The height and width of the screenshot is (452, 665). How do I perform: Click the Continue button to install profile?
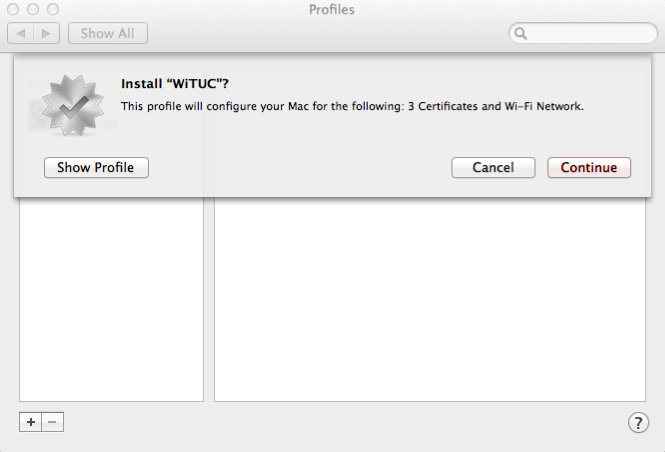coord(589,168)
